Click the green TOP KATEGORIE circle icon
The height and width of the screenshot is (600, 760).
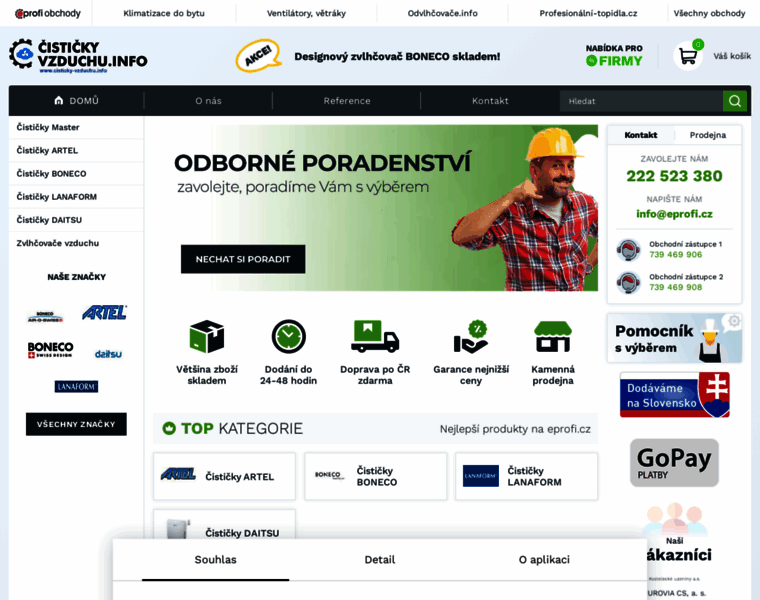(169, 428)
